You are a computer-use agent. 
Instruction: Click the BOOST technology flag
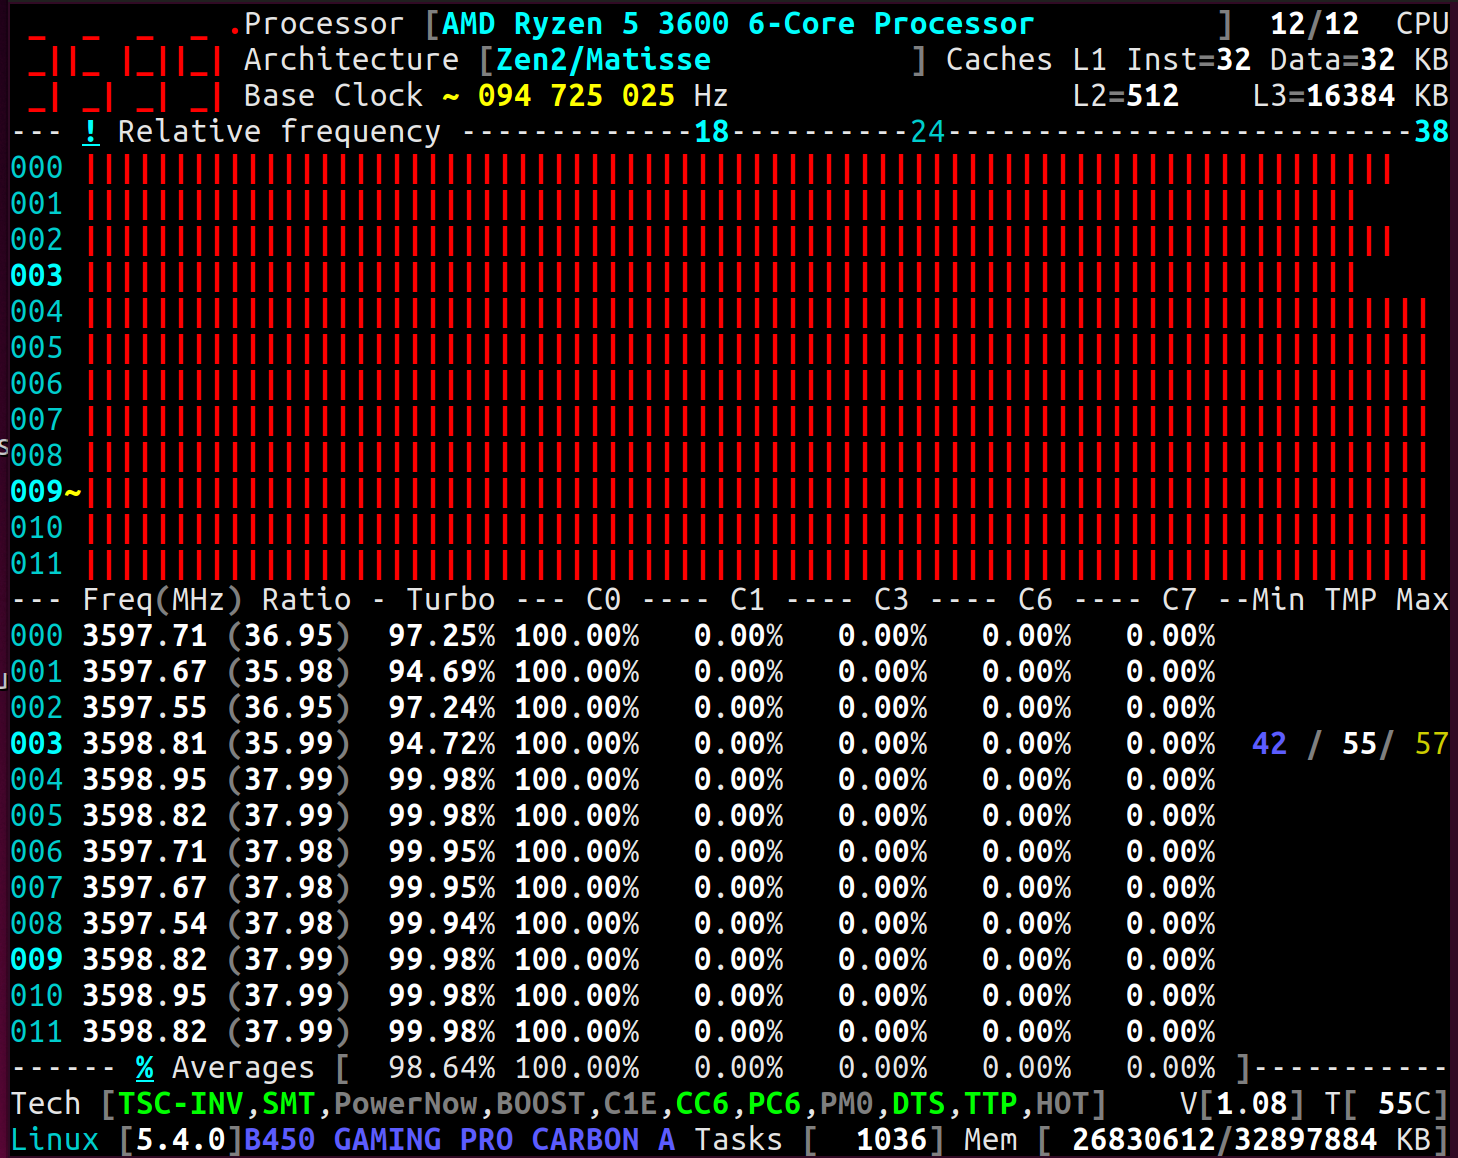[x=541, y=1104]
